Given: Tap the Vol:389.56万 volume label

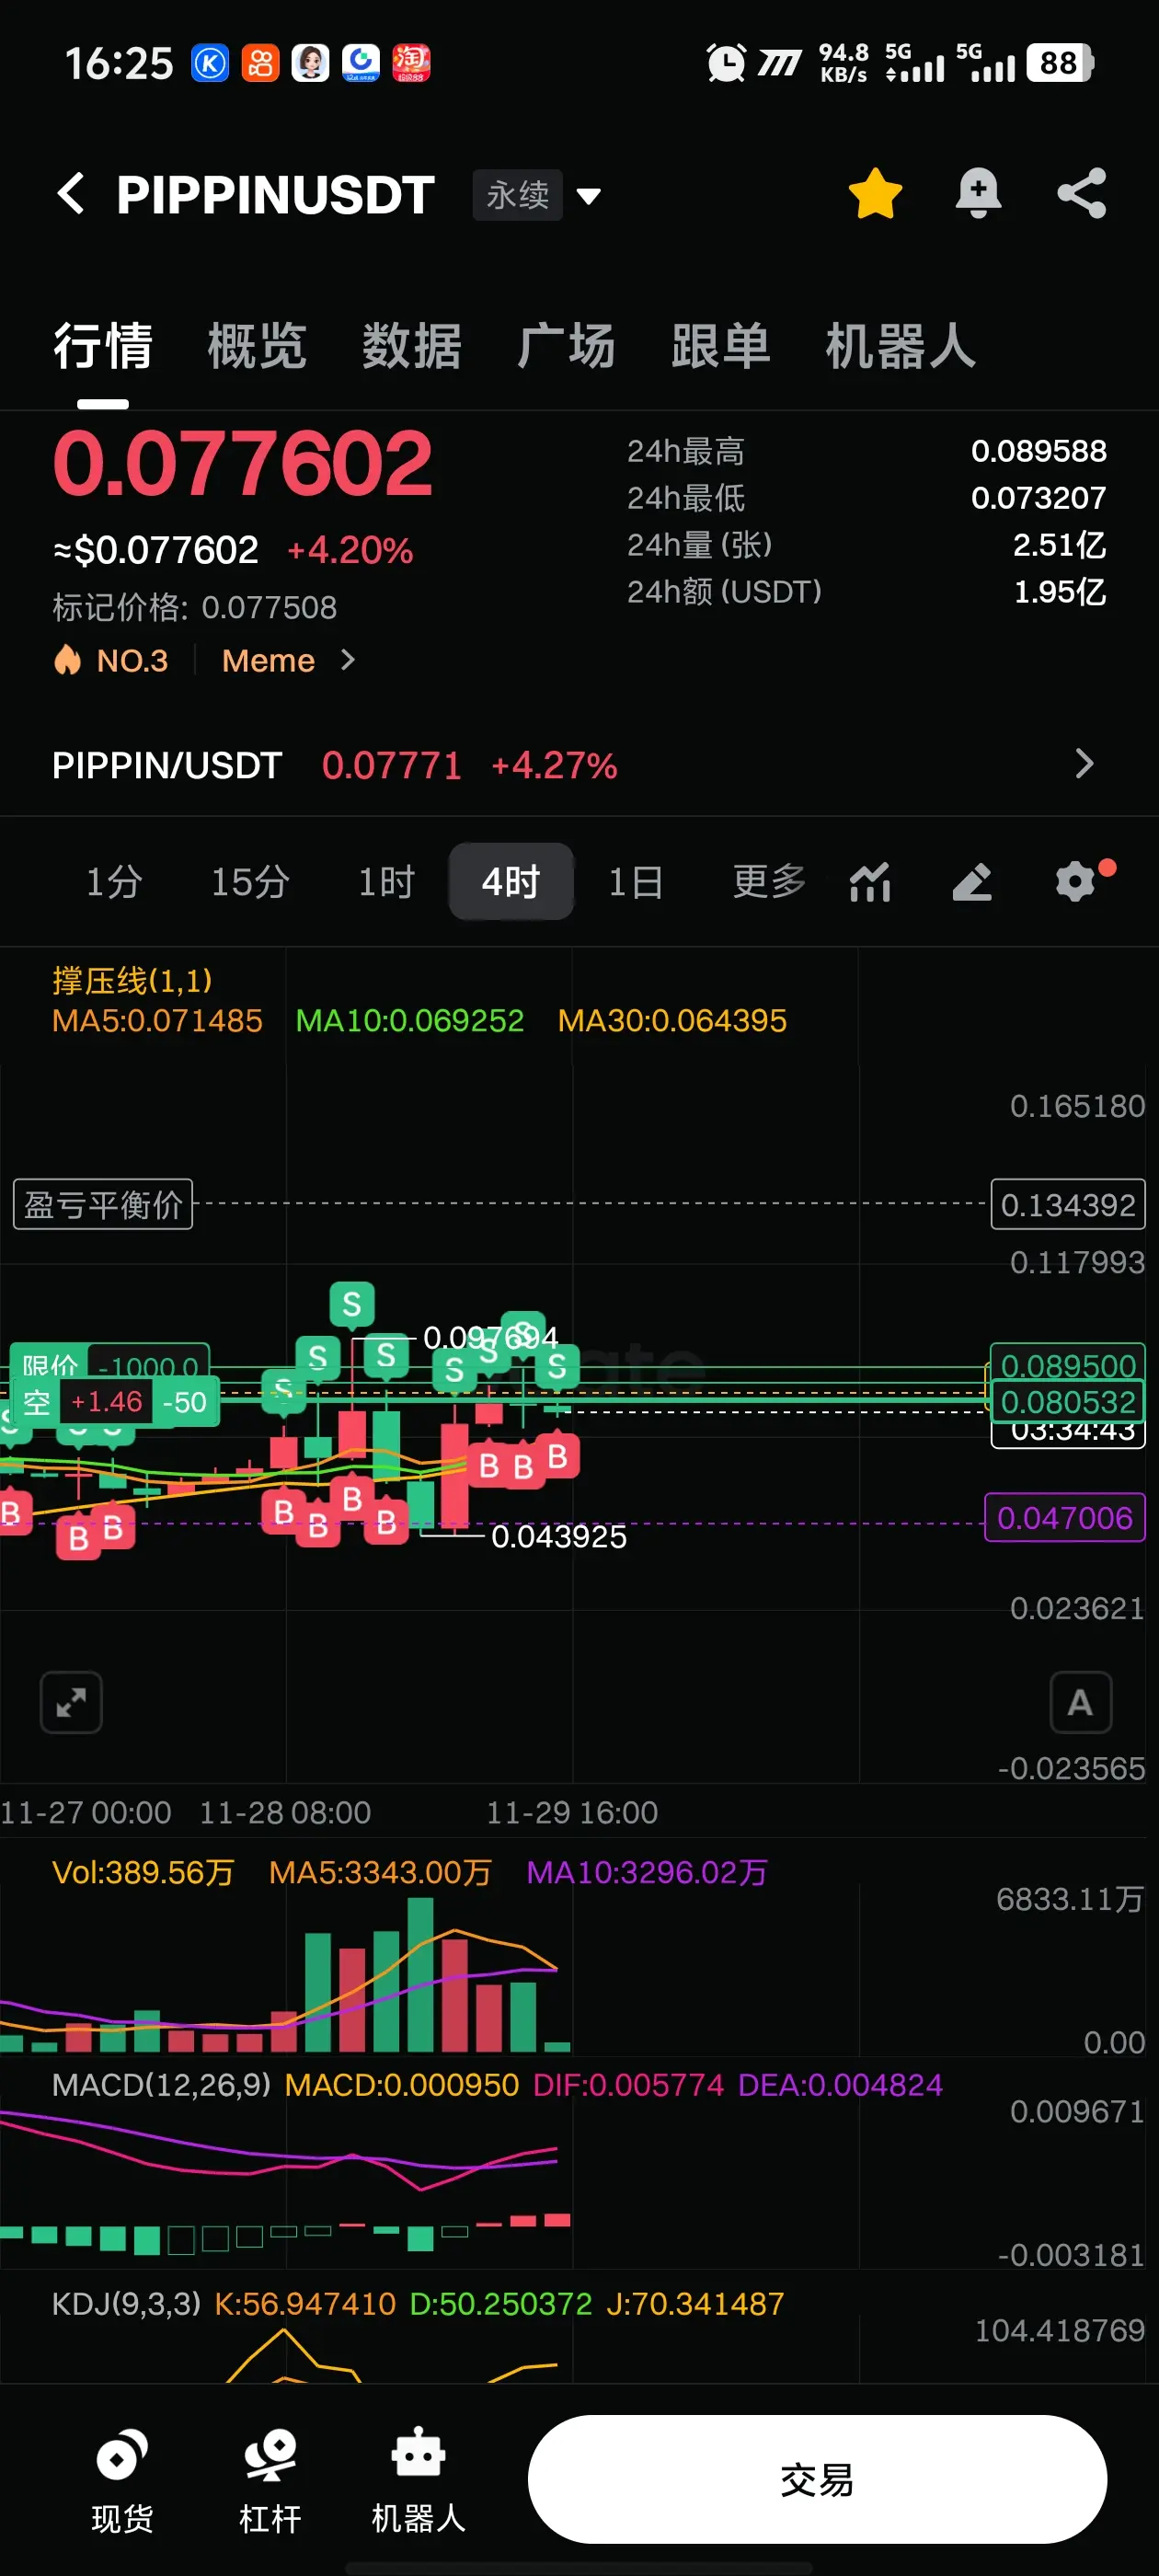Looking at the screenshot, I should pos(143,1872).
